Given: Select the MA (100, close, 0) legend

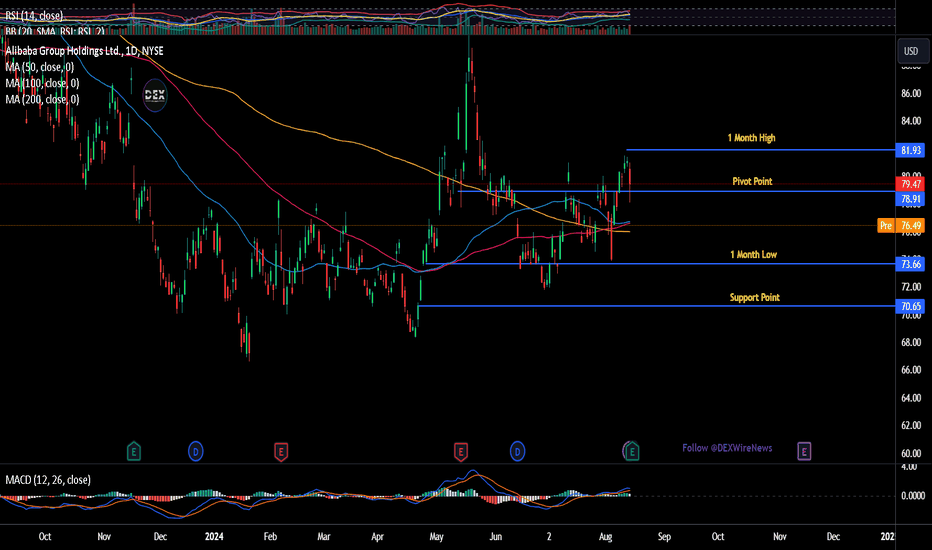Looking at the screenshot, I should (x=42, y=83).
